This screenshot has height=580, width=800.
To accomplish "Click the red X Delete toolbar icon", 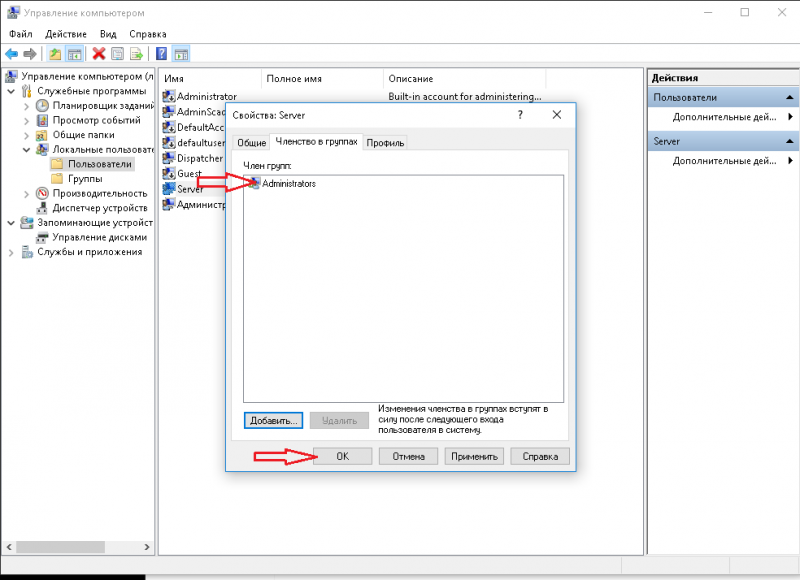I will (99, 54).
